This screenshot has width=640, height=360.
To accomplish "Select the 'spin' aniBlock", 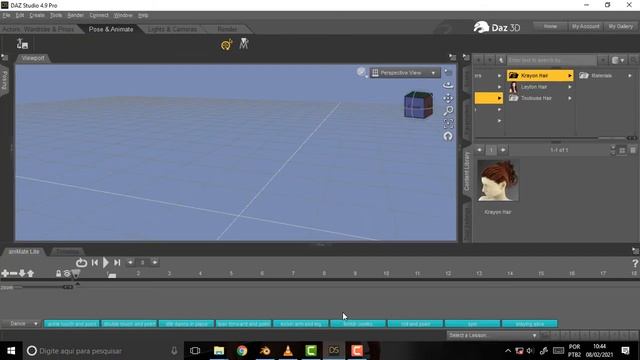I will (x=472, y=324).
